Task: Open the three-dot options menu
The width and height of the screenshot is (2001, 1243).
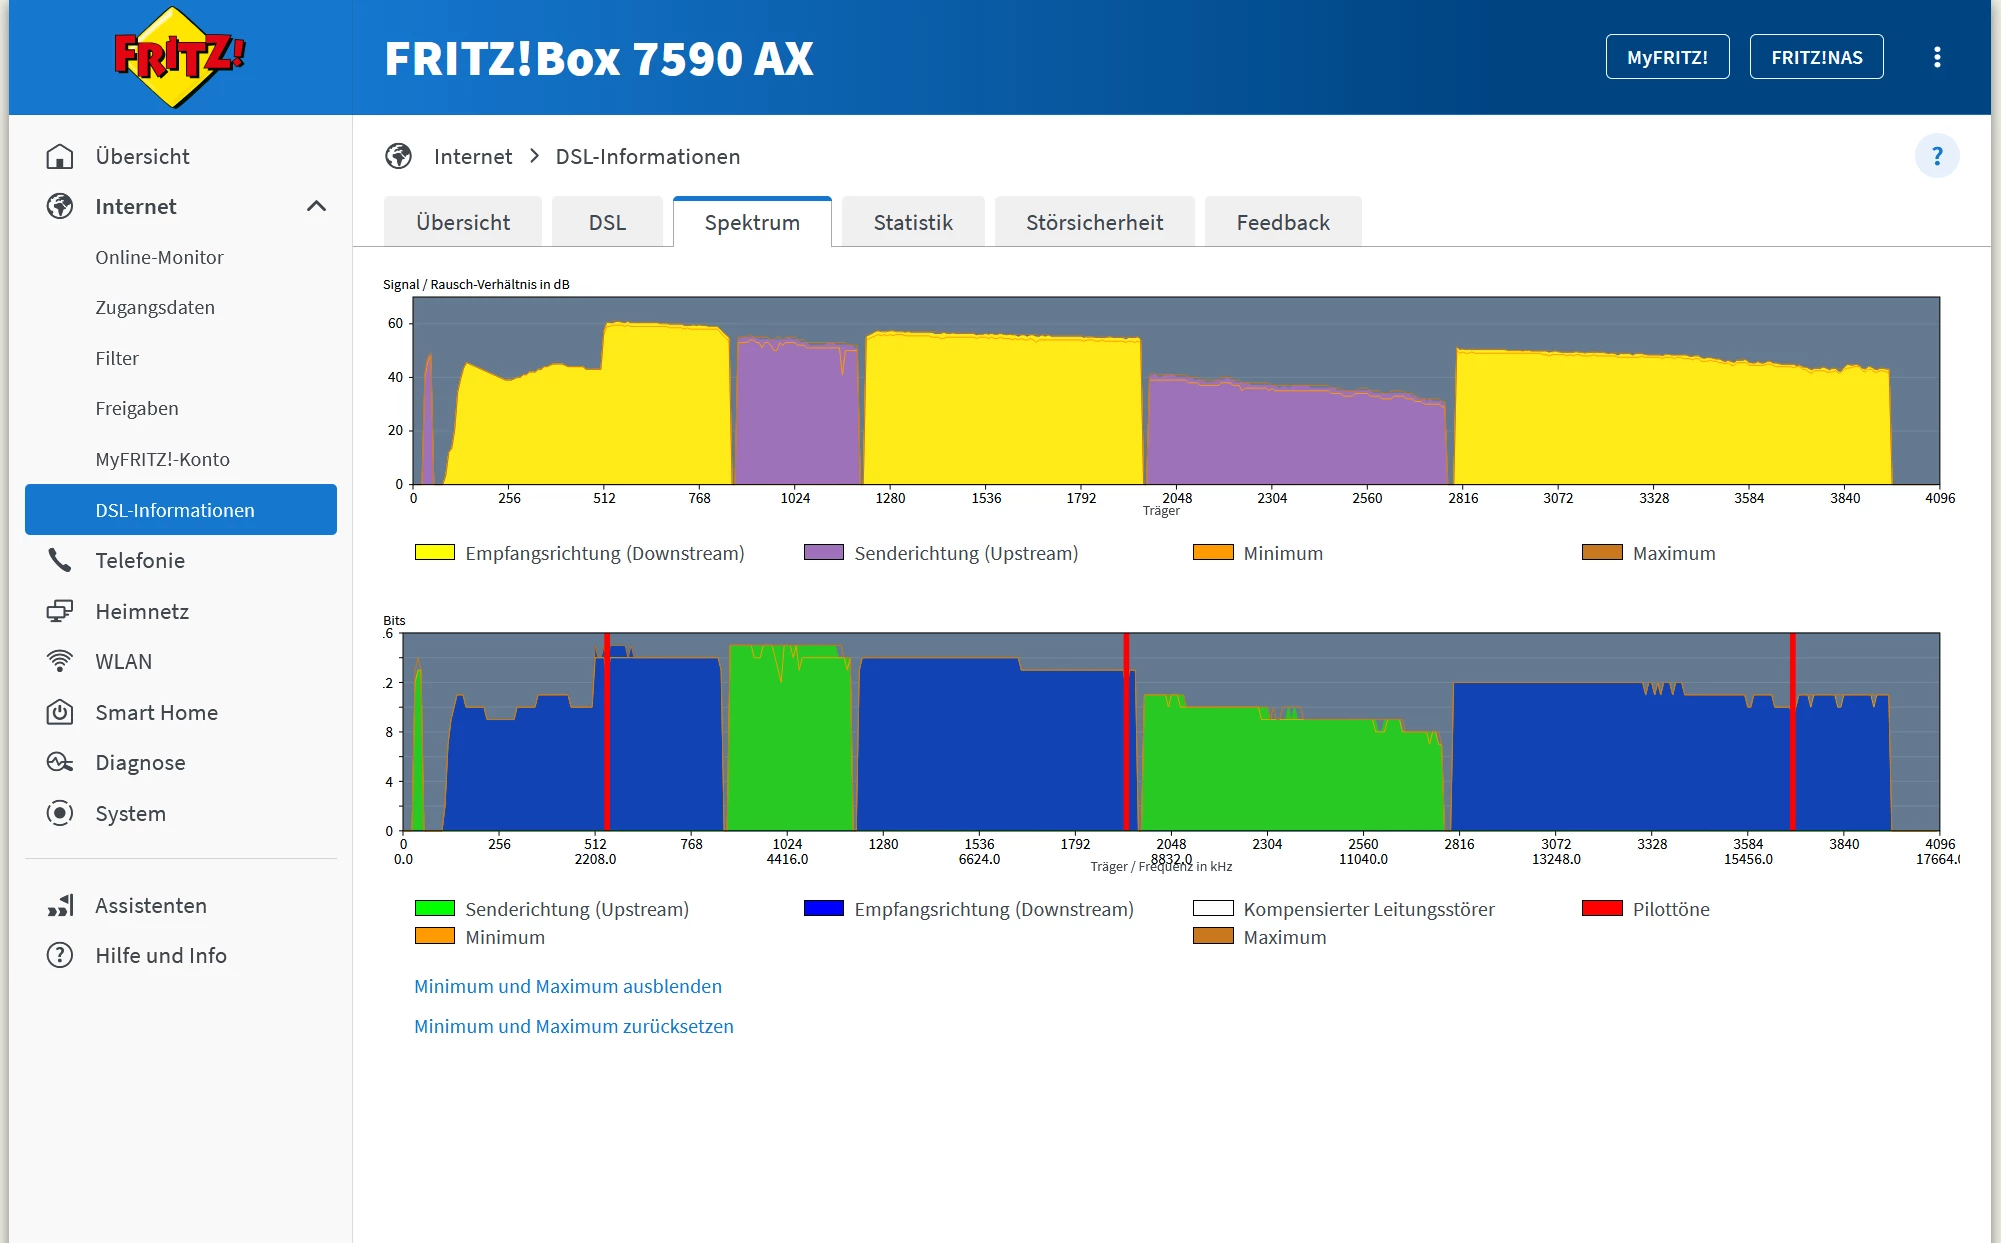Action: point(1936,57)
